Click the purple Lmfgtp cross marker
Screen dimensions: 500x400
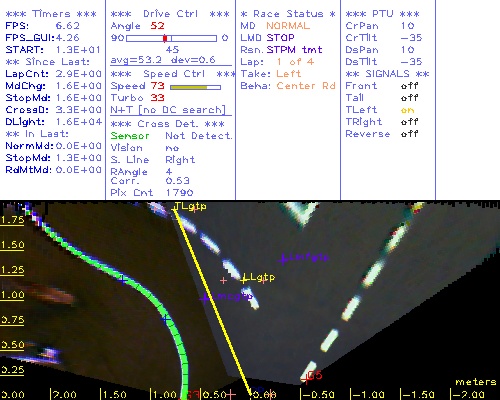pos(283,259)
